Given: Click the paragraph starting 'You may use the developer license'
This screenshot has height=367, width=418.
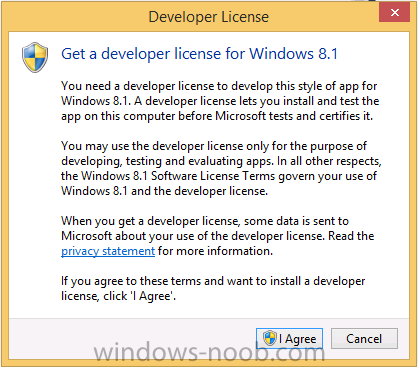Looking at the screenshot, I should pyautogui.click(x=221, y=168).
